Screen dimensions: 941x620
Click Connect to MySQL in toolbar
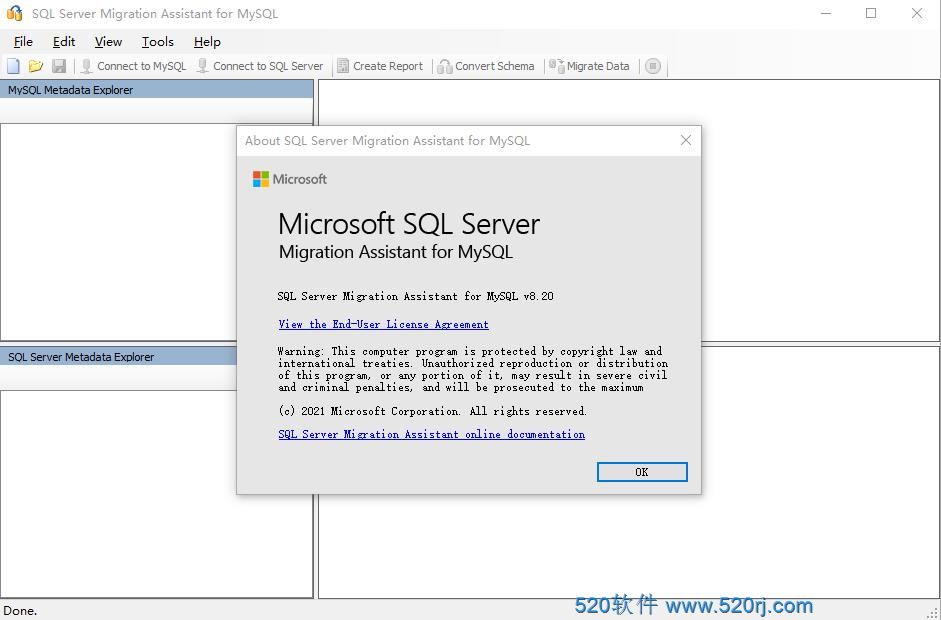pos(133,66)
